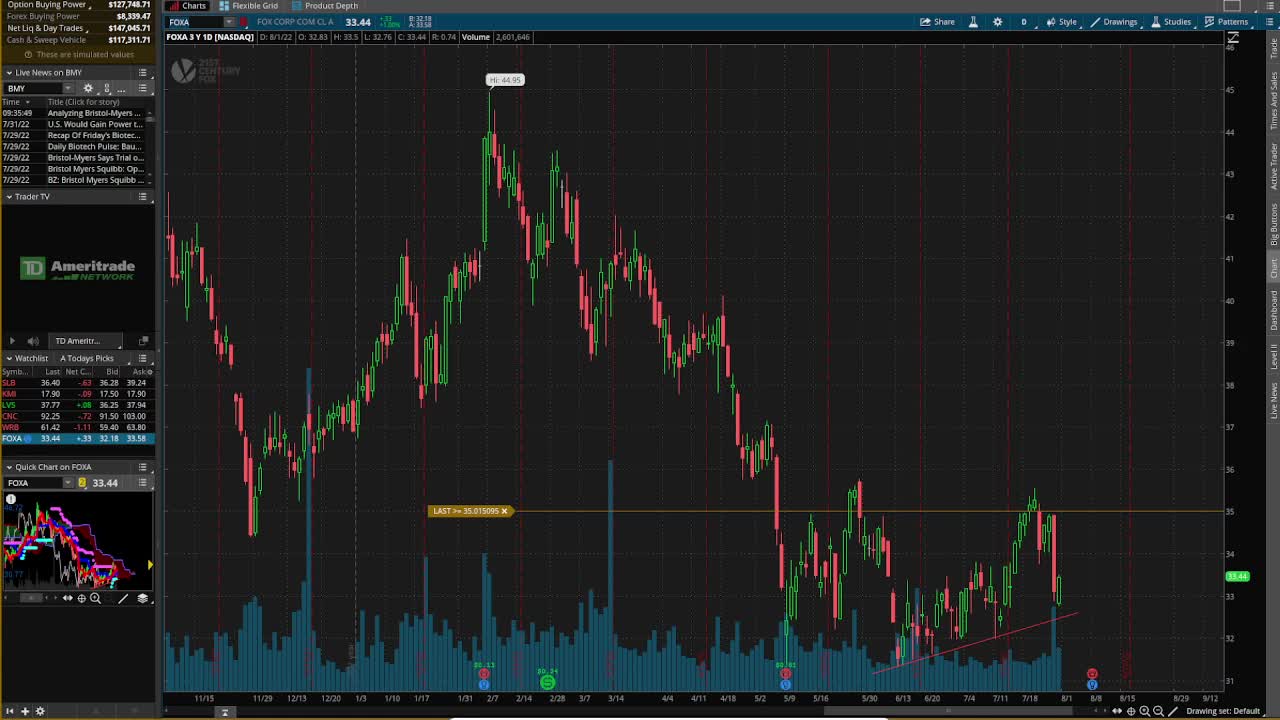Collapse the Trader TV section
The height and width of the screenshot is (720, 1280).
(x=9, y=197)
